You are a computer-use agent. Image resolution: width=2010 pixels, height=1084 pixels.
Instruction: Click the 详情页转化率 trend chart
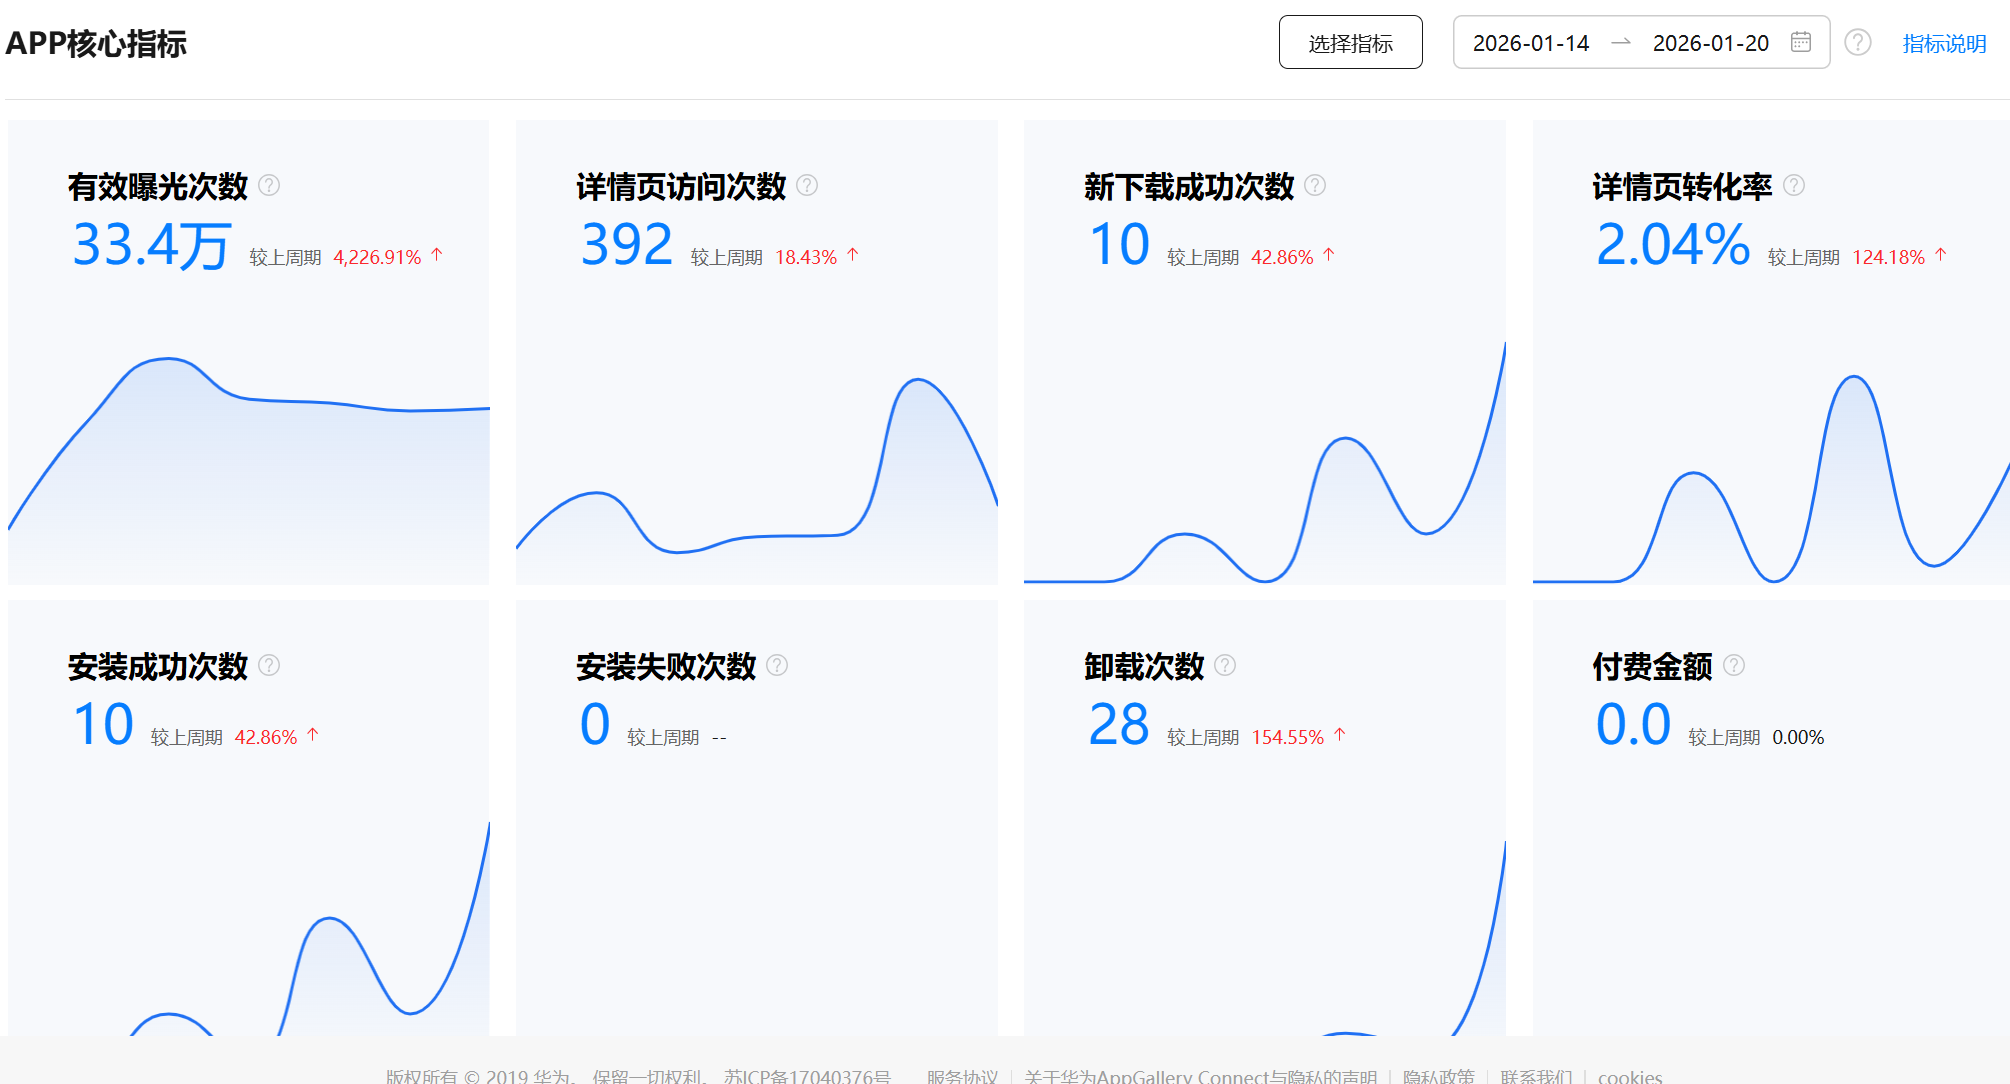click(1771, 479)
